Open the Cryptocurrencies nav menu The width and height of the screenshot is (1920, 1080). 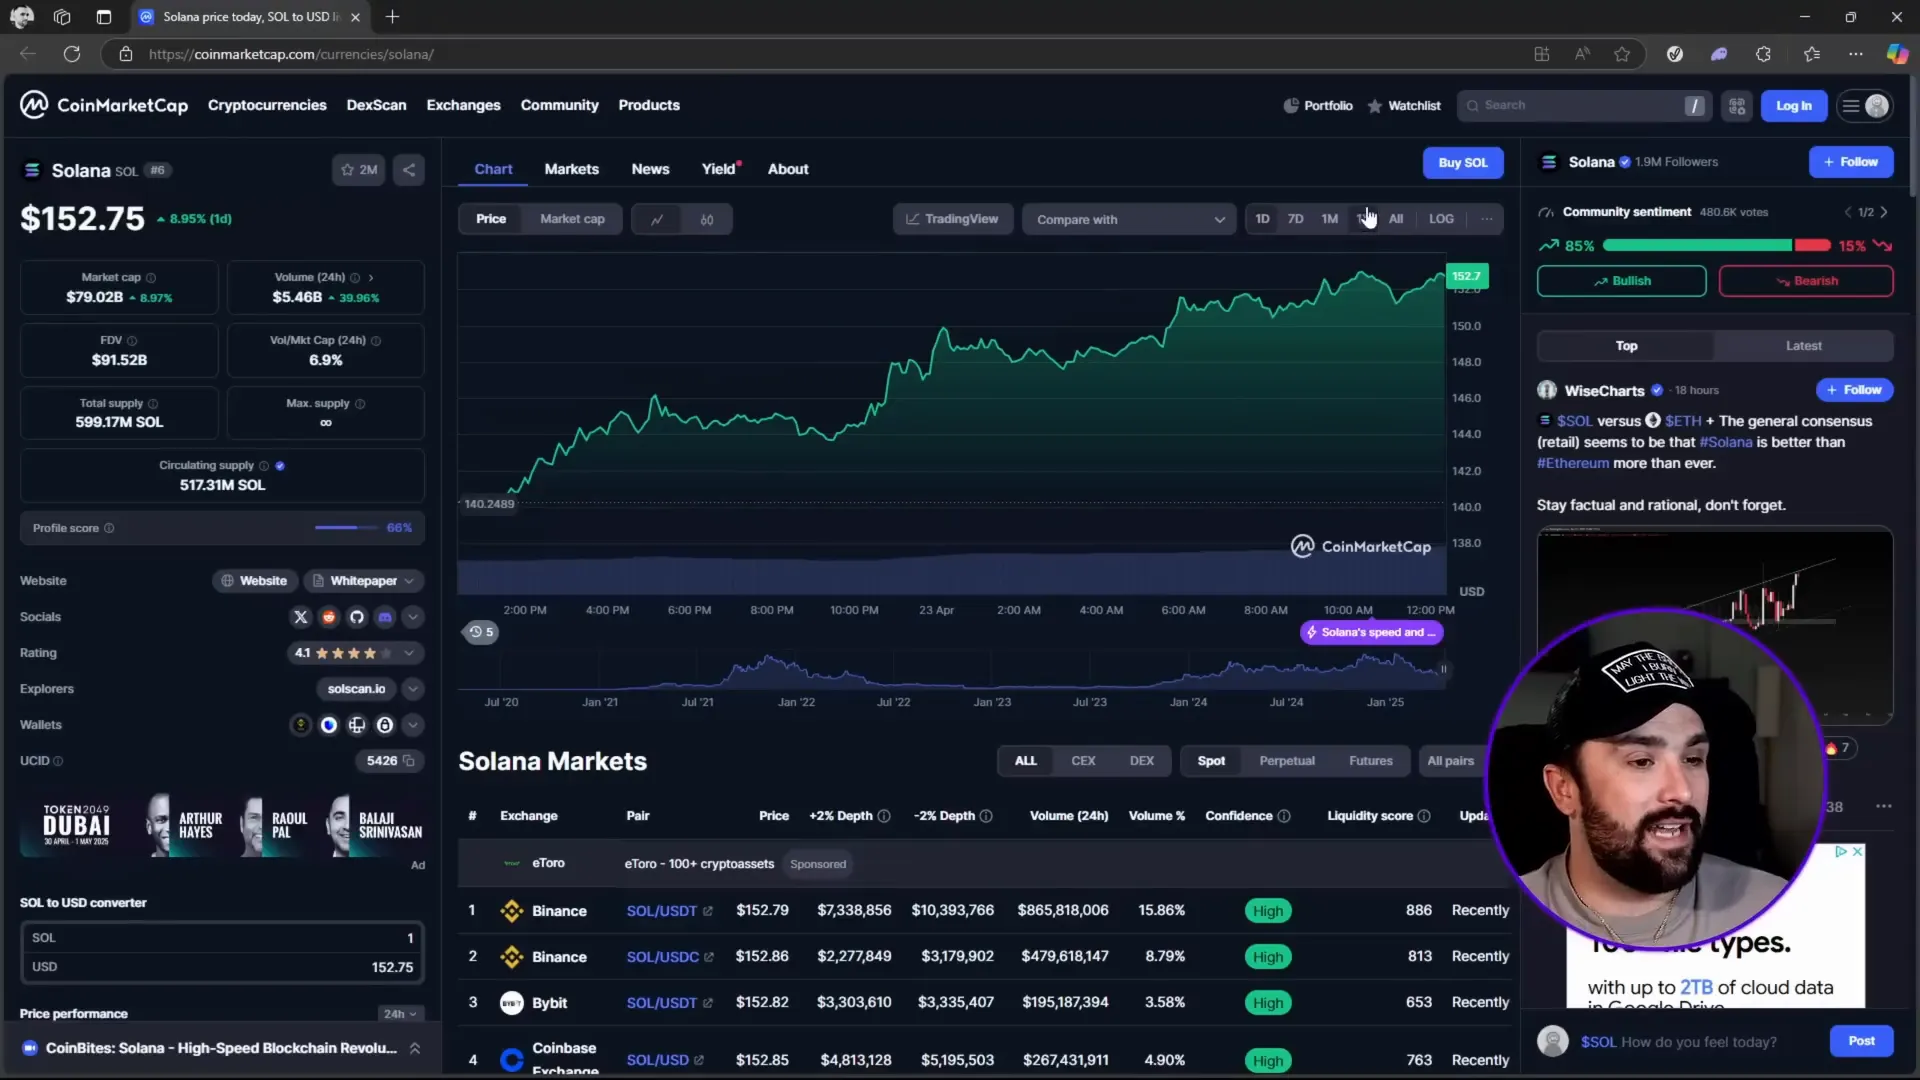pos(267,105)
